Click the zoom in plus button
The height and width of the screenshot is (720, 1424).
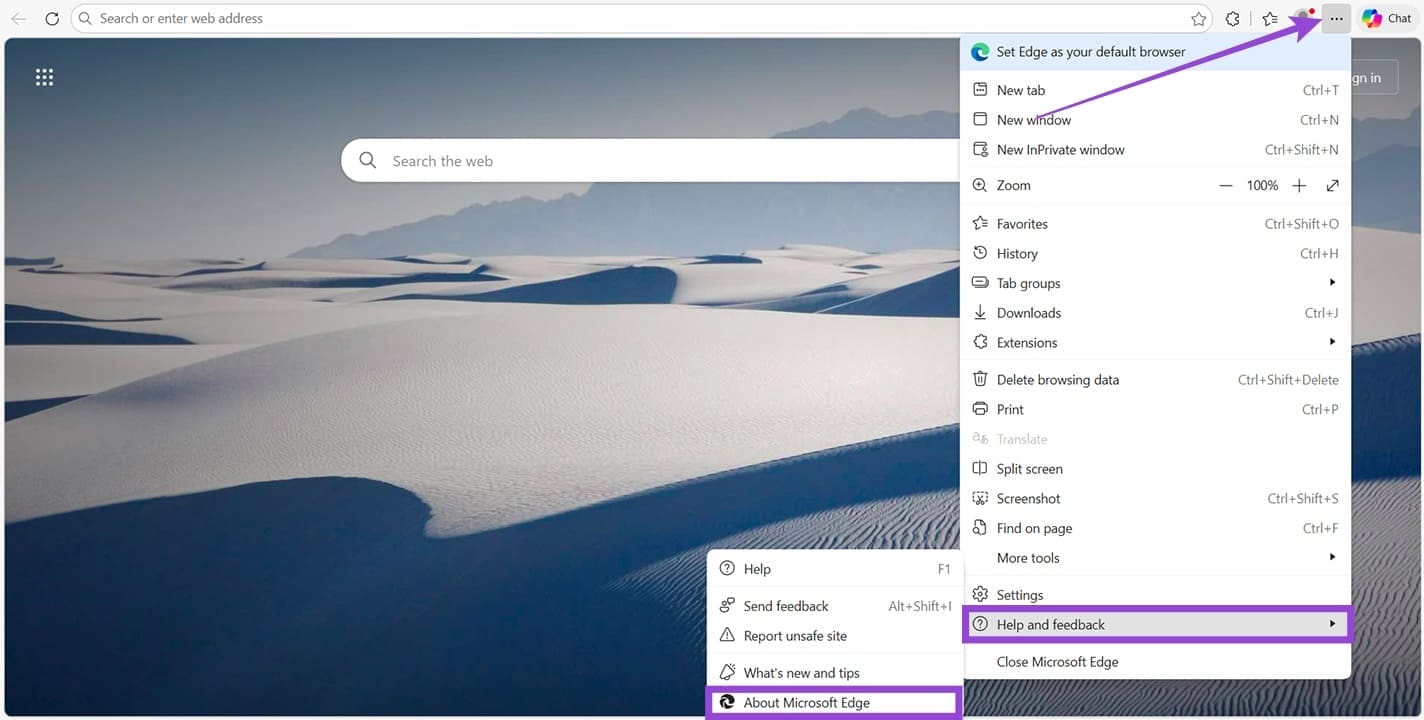point(1299,186)
